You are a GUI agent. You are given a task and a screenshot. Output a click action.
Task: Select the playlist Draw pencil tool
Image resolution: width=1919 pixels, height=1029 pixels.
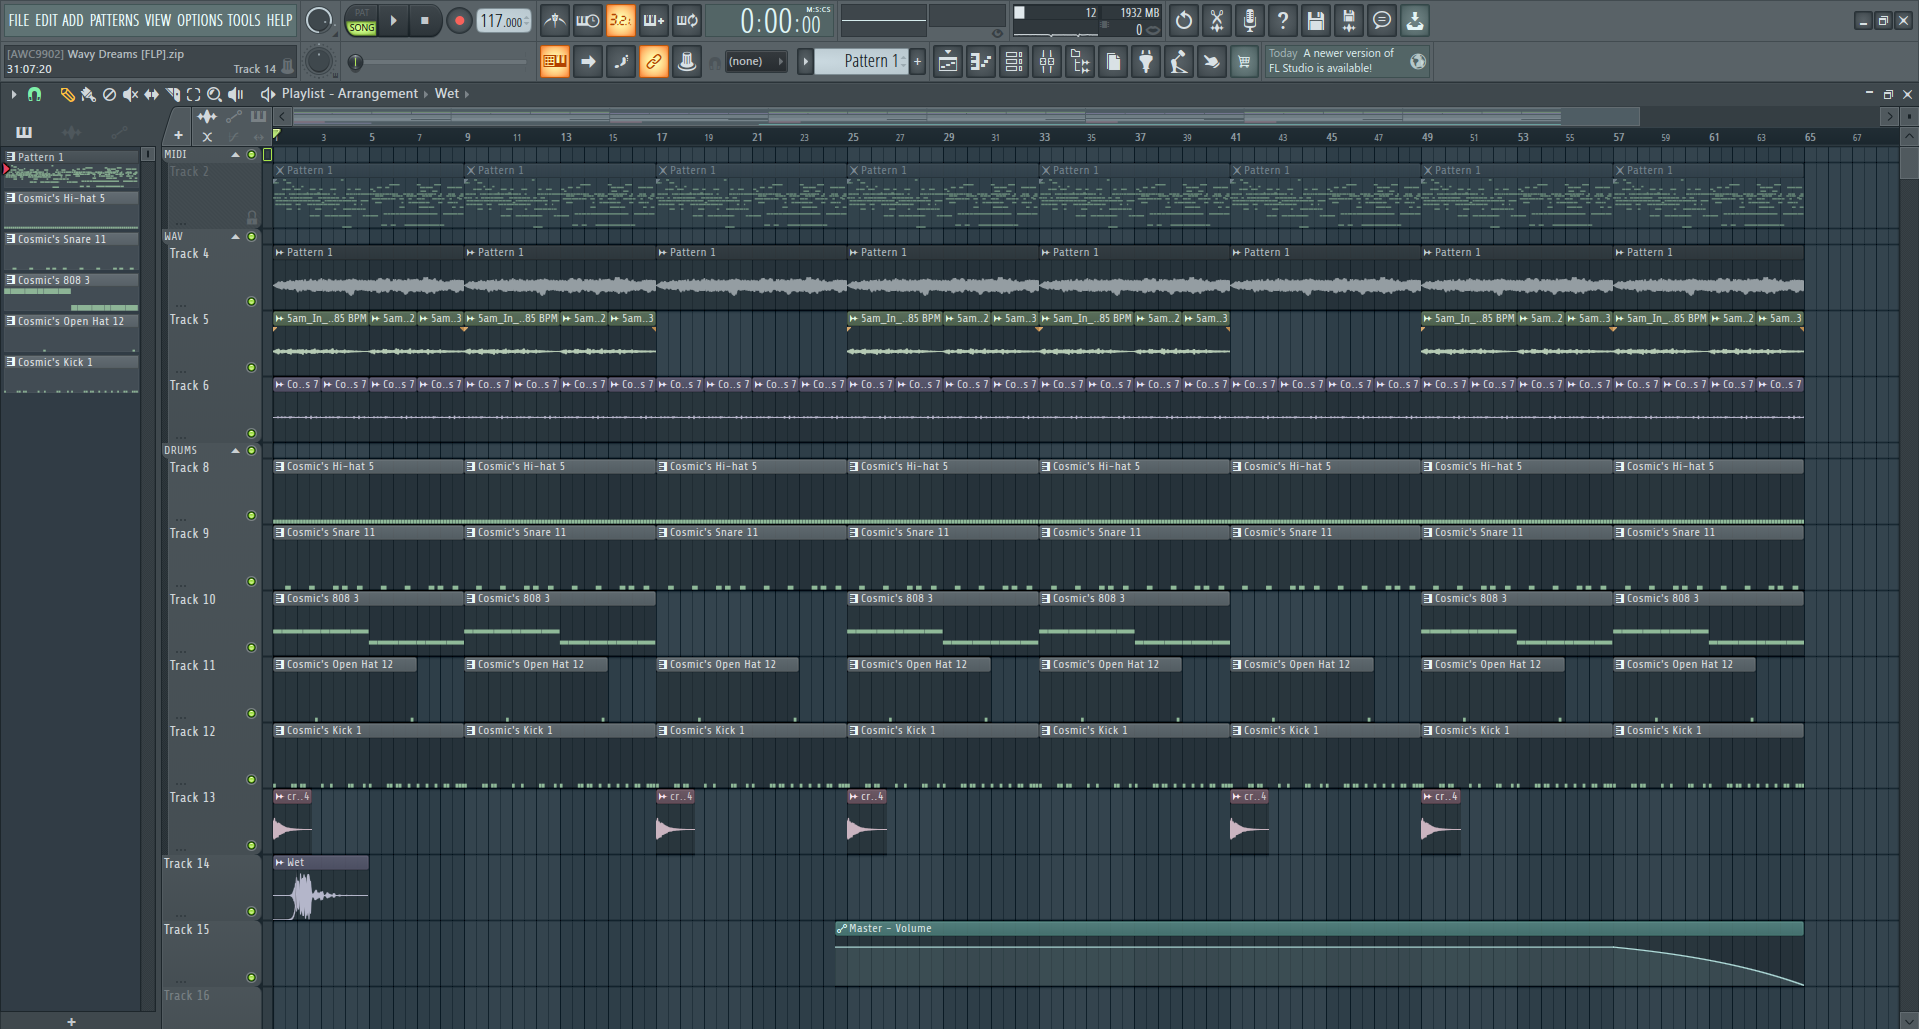(67, 94)
